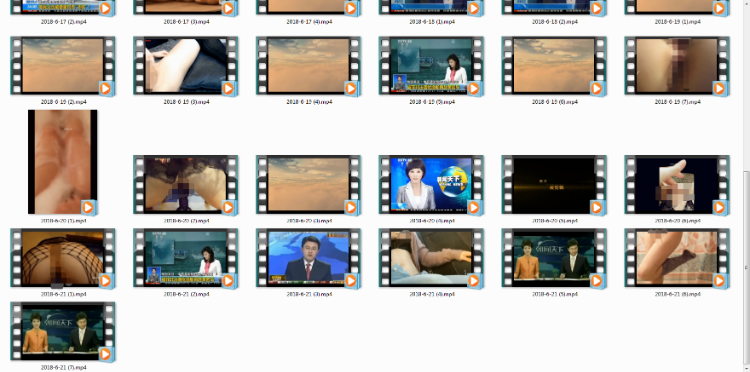Viewport: 750px width, 372px height.
Task: Click the play badge on 2018-6-20 (5).mp4
Action: pyautogui.click(x=596, y=207)
